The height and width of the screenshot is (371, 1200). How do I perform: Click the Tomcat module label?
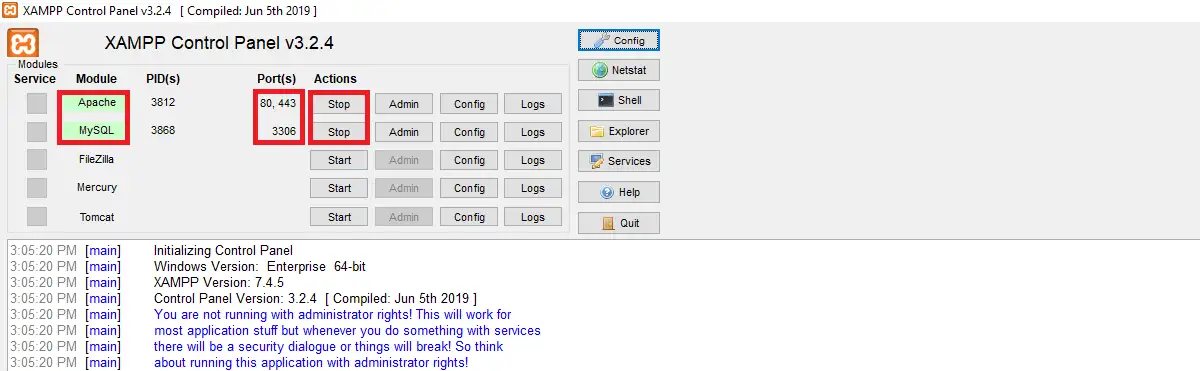97,216
